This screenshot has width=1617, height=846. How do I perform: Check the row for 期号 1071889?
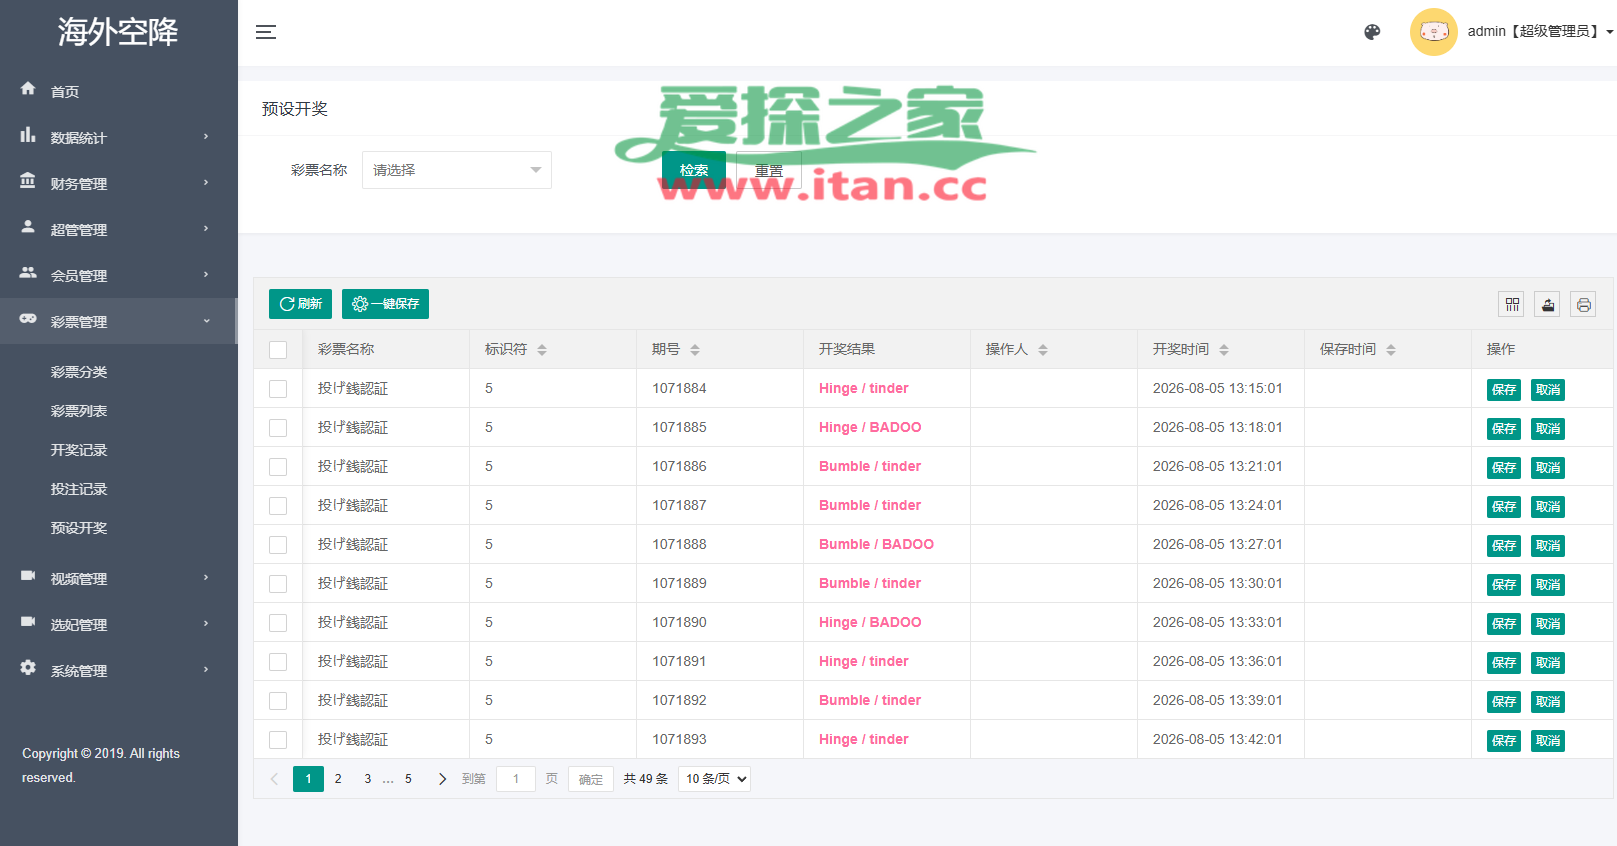click(x=278, y=584)
